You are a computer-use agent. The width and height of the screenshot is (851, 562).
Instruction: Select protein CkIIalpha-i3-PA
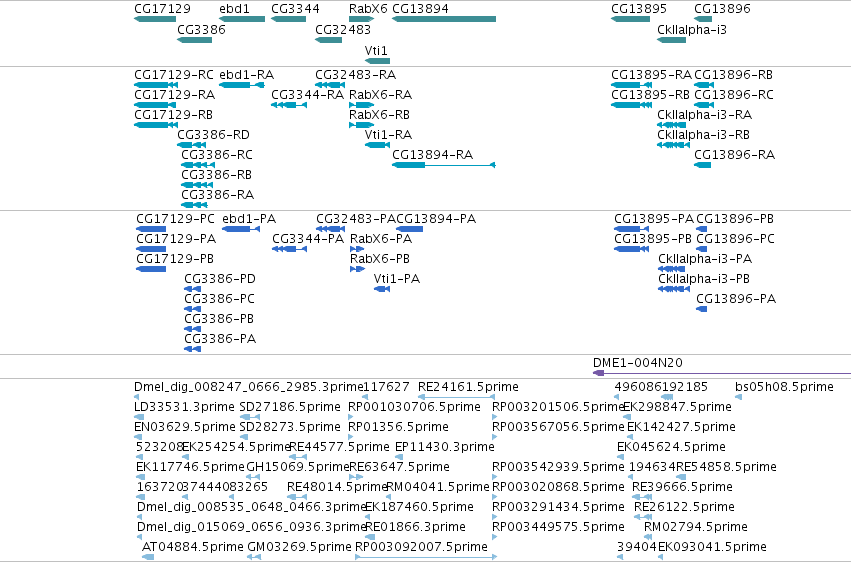672,269
